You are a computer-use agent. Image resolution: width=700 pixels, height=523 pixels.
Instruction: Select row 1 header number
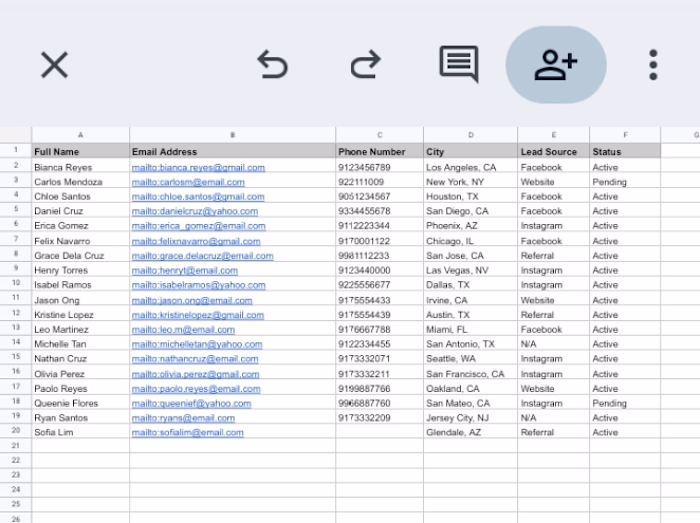pyautogui.click(x=16, y=150)
